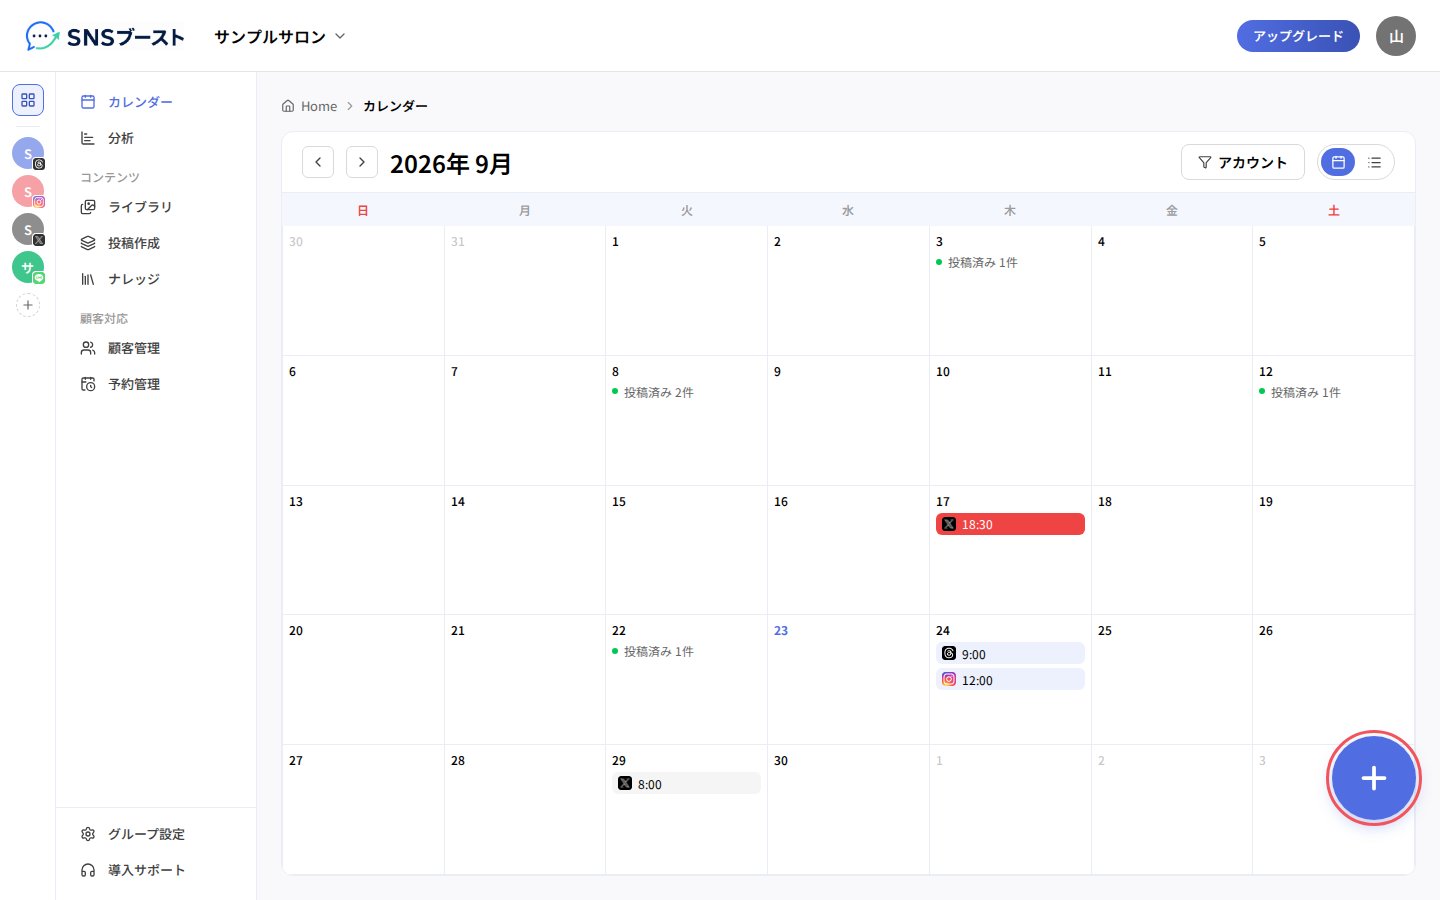Open カレンダー in the sidebar
This screenshot has width=1440, height=900.
[x=156, y=102]
